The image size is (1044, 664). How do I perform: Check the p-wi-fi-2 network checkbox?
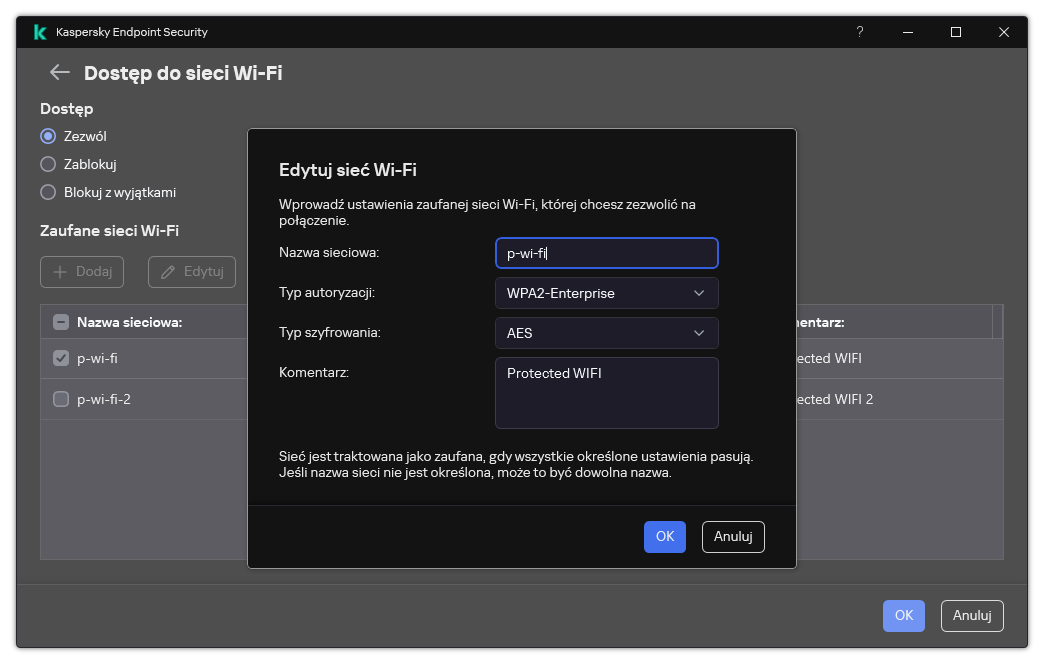point(61,399)
